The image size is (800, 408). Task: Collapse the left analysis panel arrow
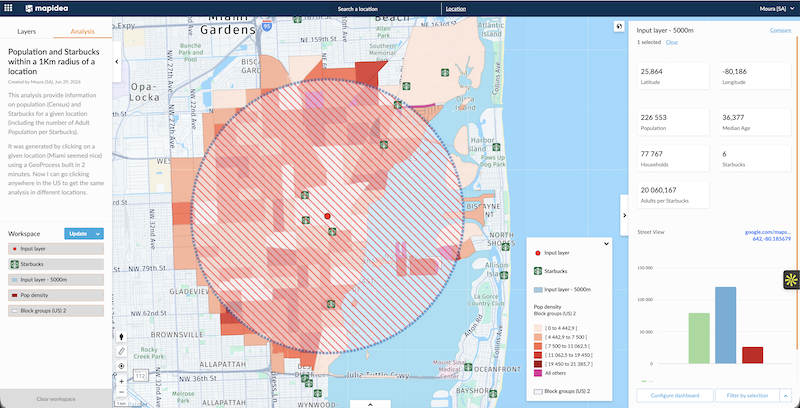point(116,62)
